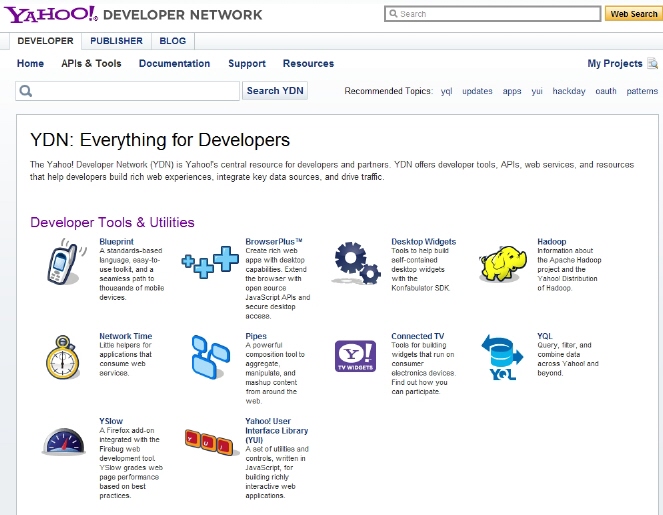The height and width of the screenshot is (515, 663).
Task: Open the YSlow speedometer icon
Action: [64, 442]
